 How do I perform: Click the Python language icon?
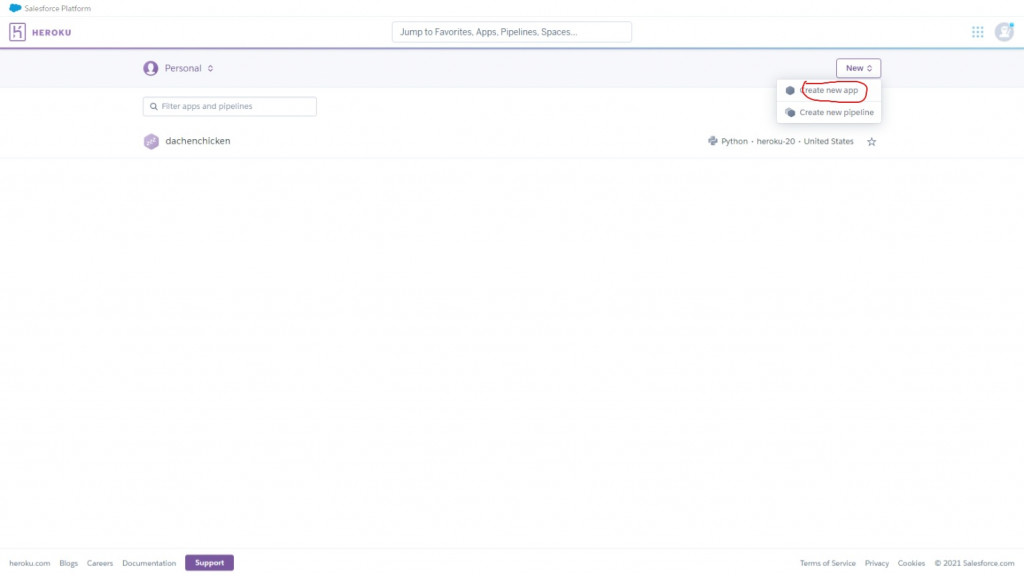coord(712,141)
